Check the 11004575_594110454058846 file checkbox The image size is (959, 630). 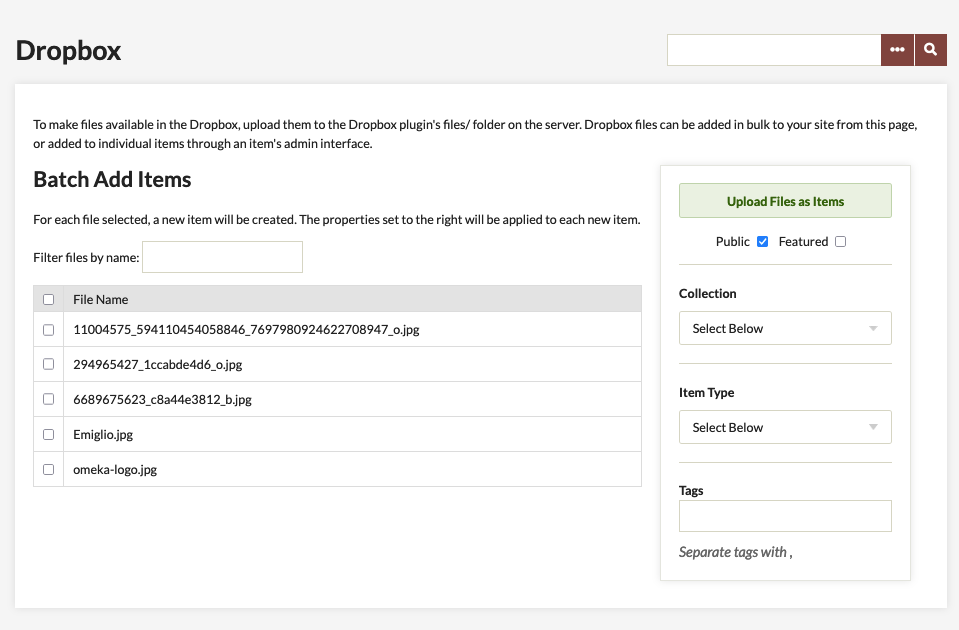(x=48, y=330)
